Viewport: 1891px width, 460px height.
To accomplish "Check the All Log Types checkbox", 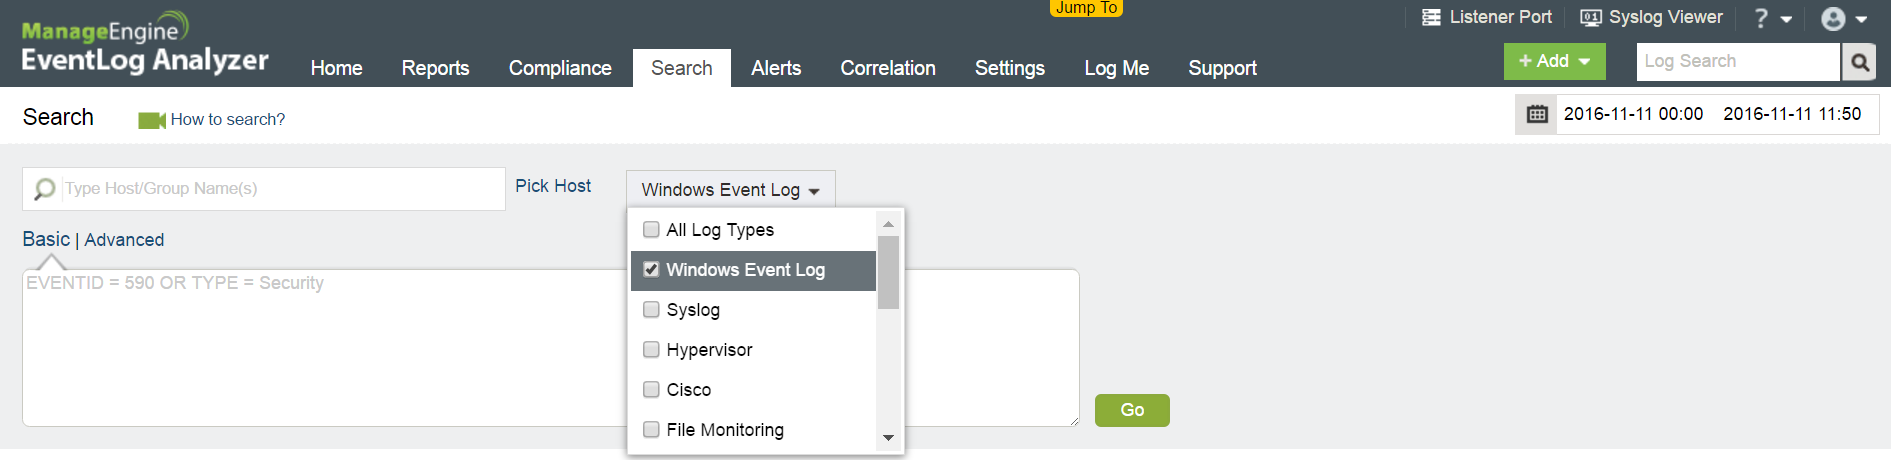I will 651,230.
